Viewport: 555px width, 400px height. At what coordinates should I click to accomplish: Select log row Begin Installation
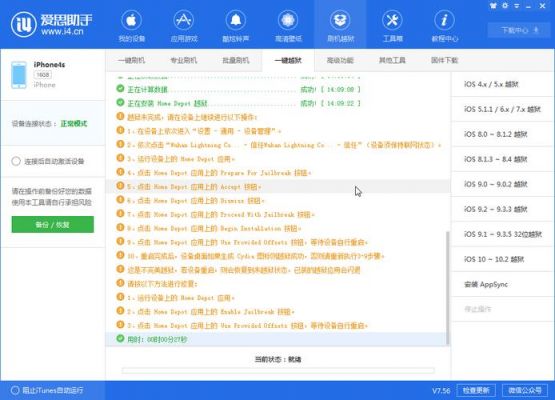278,228
